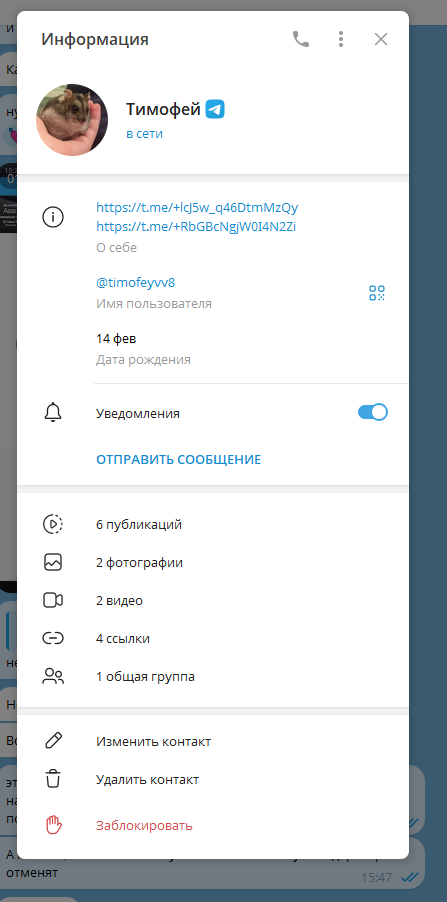The width and height of the screenshot is (447, 902).
Task: Start a voice call with phone icon
Action: [301, 39]
